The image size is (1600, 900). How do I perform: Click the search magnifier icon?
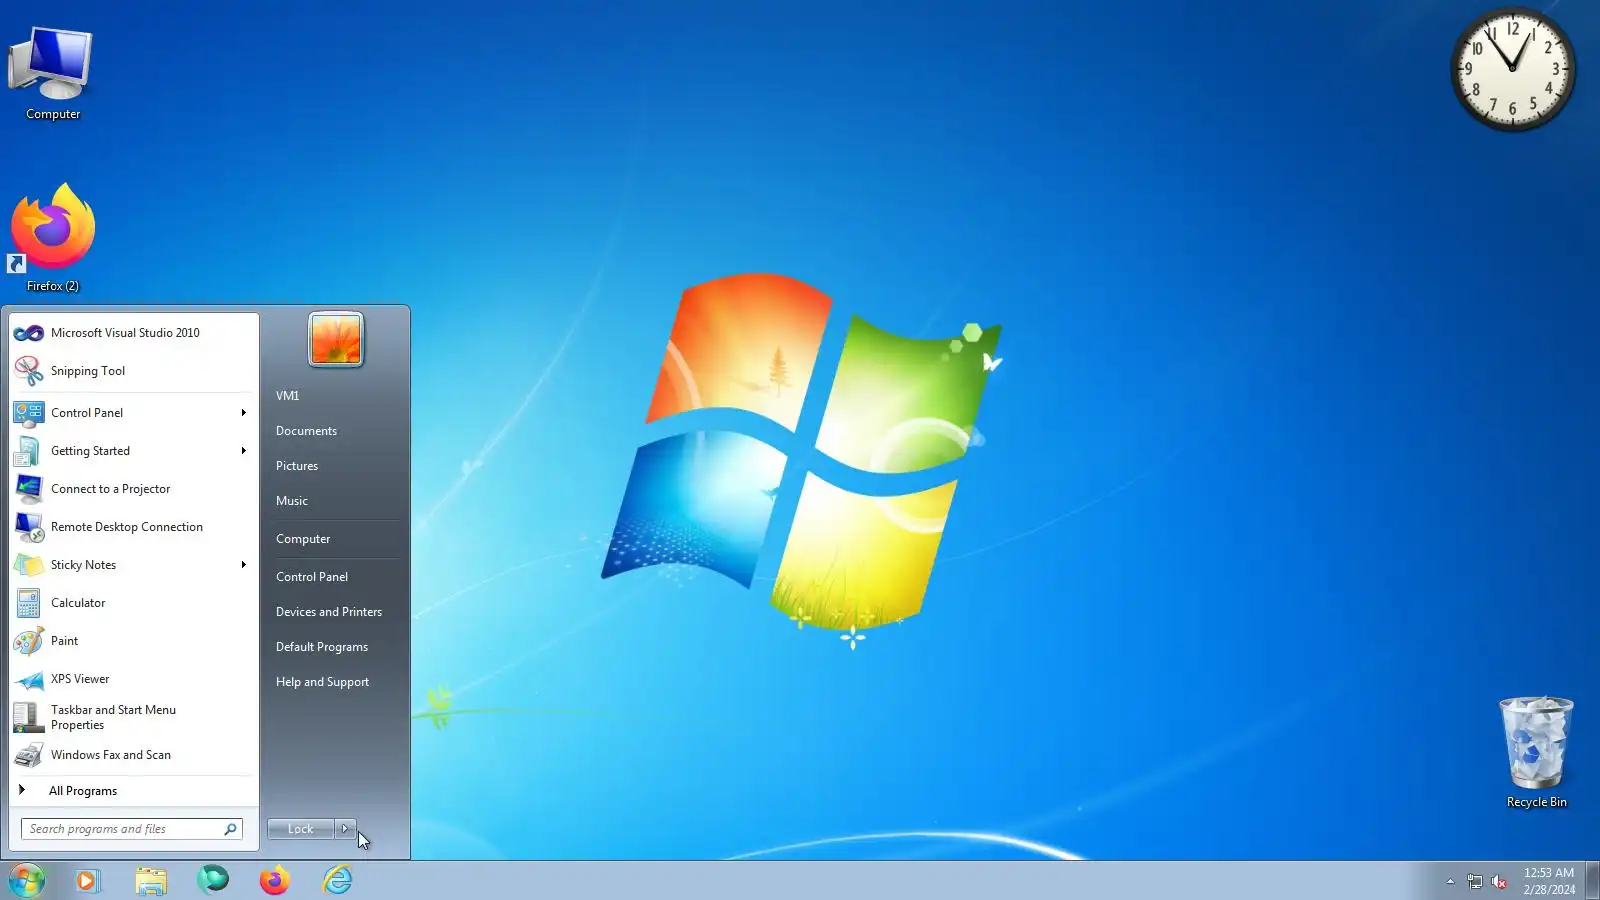click(x=230, y=829)
